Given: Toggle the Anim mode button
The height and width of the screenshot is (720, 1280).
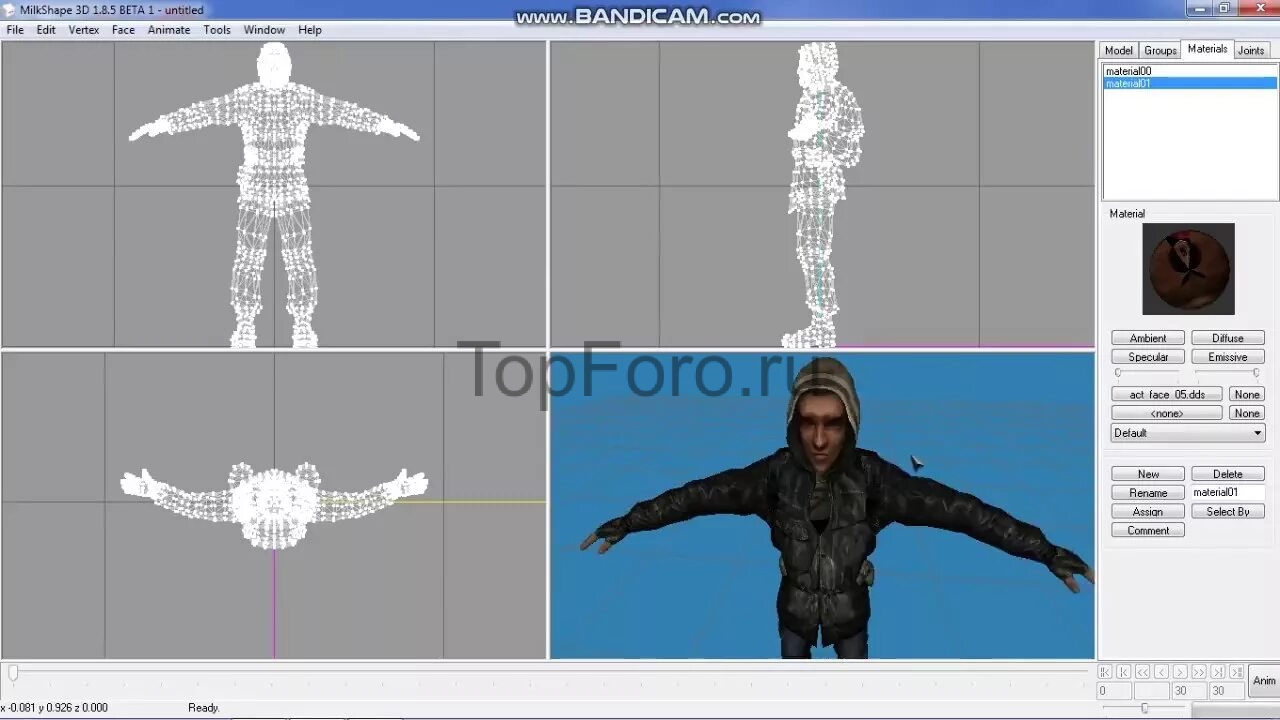Looking at the screenshot, I should (1264, 681).
